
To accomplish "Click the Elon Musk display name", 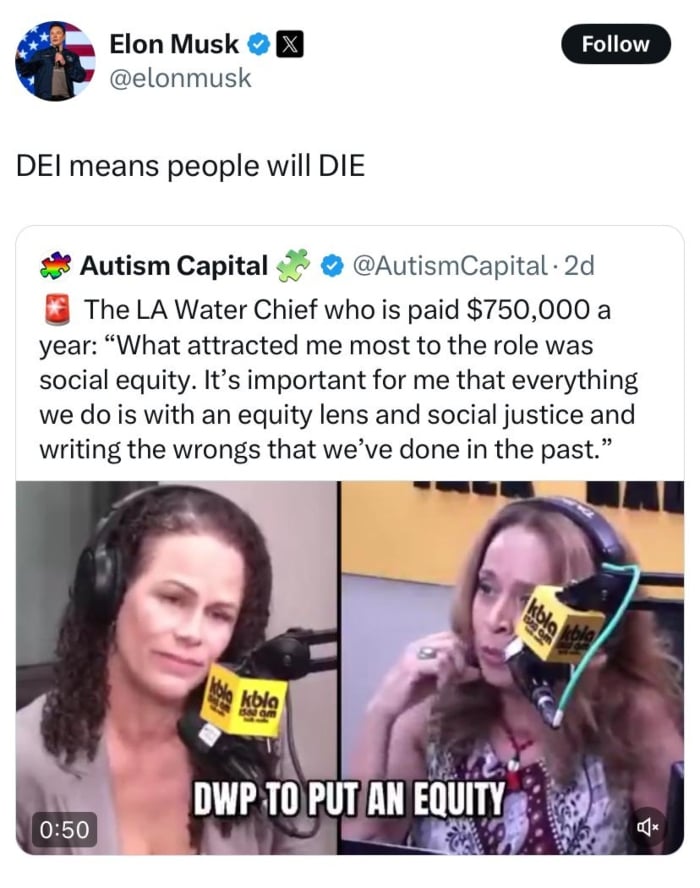I will tap(174, 44).
